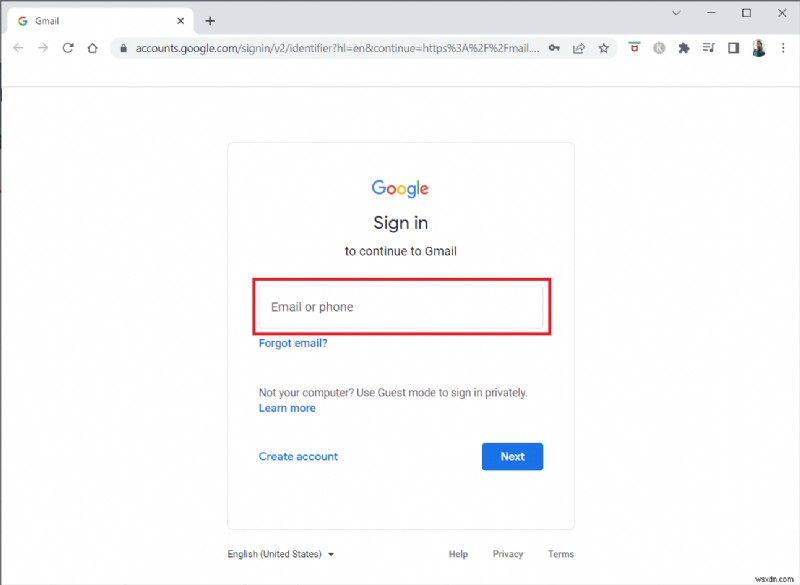The width and height of the screenshot is (800, 585).
Task: Open the side panel icon
Action: (732, 47)
